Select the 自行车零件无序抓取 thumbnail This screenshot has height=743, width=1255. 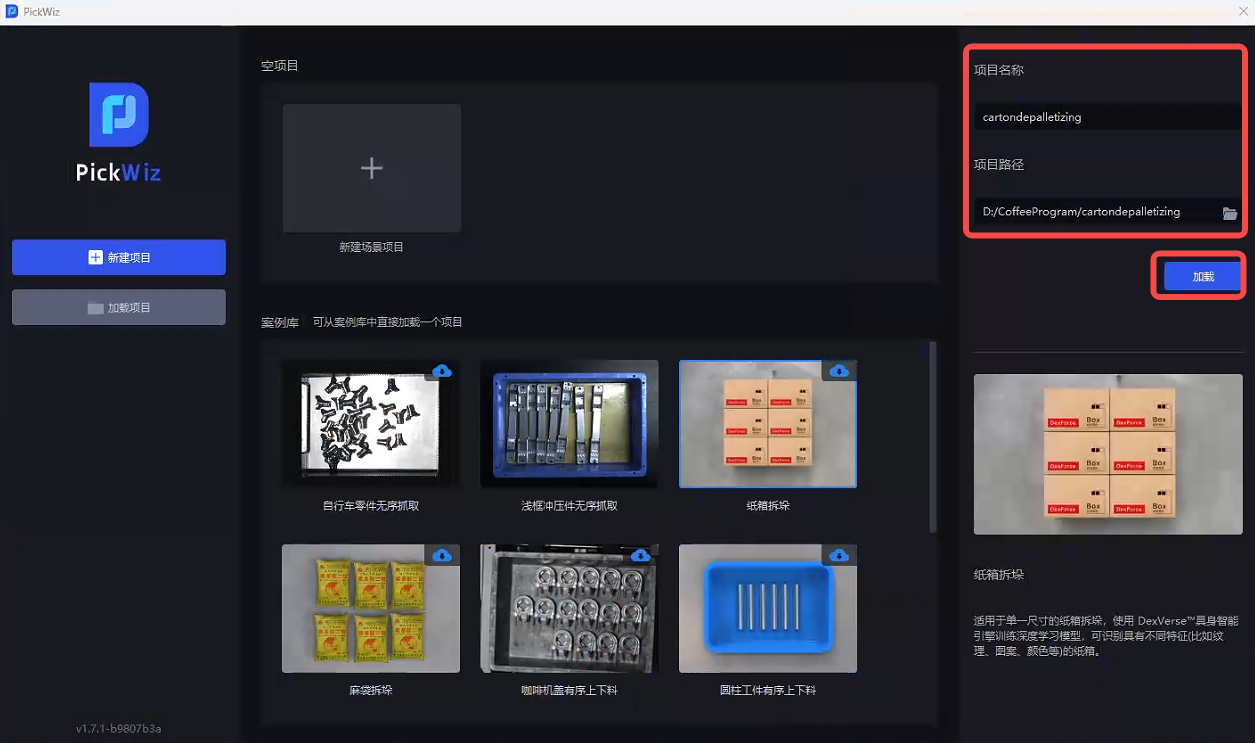(x=371, y=425)
